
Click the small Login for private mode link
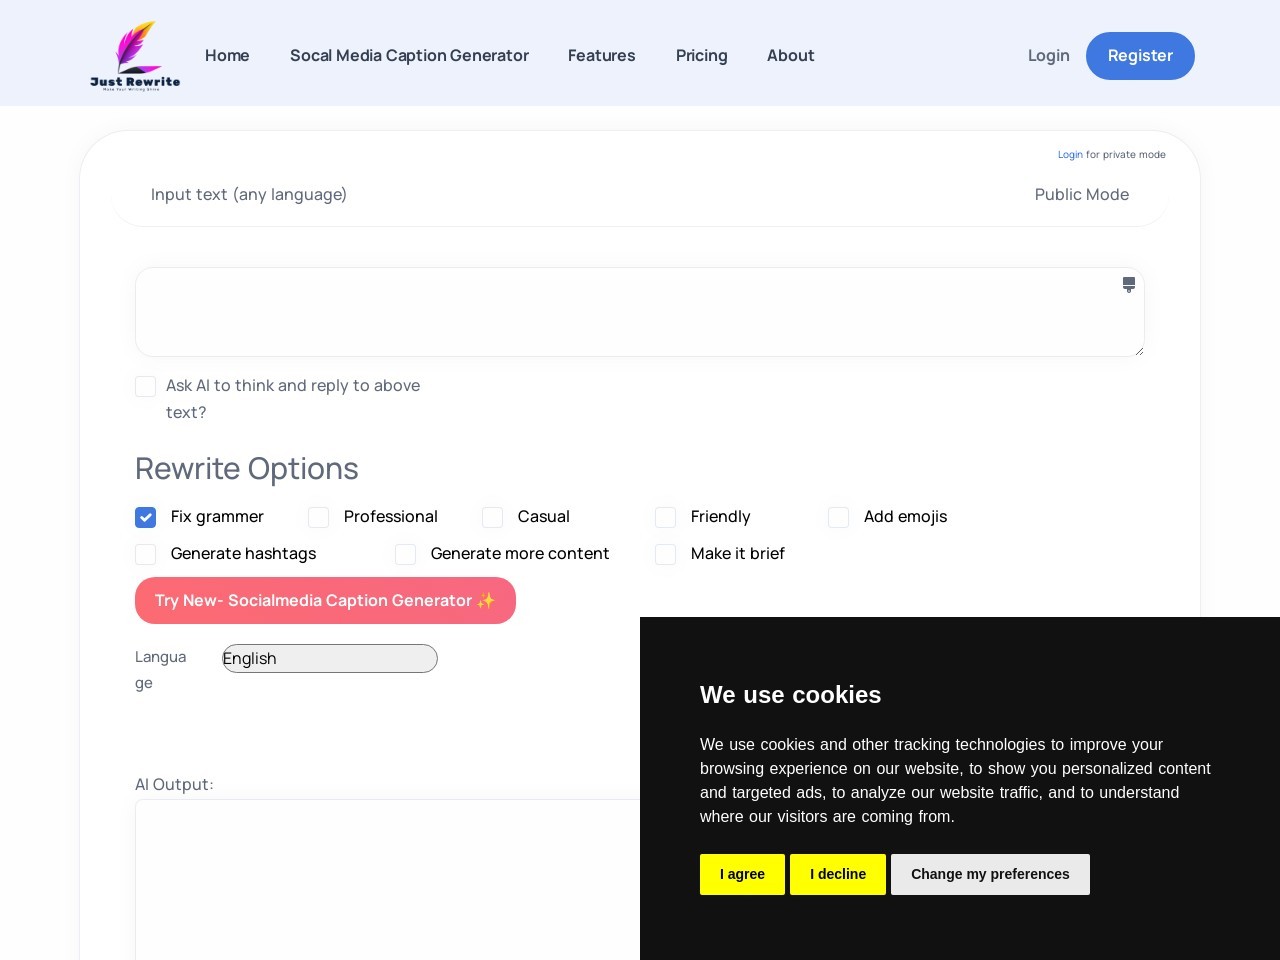[x=1070, y=155]
